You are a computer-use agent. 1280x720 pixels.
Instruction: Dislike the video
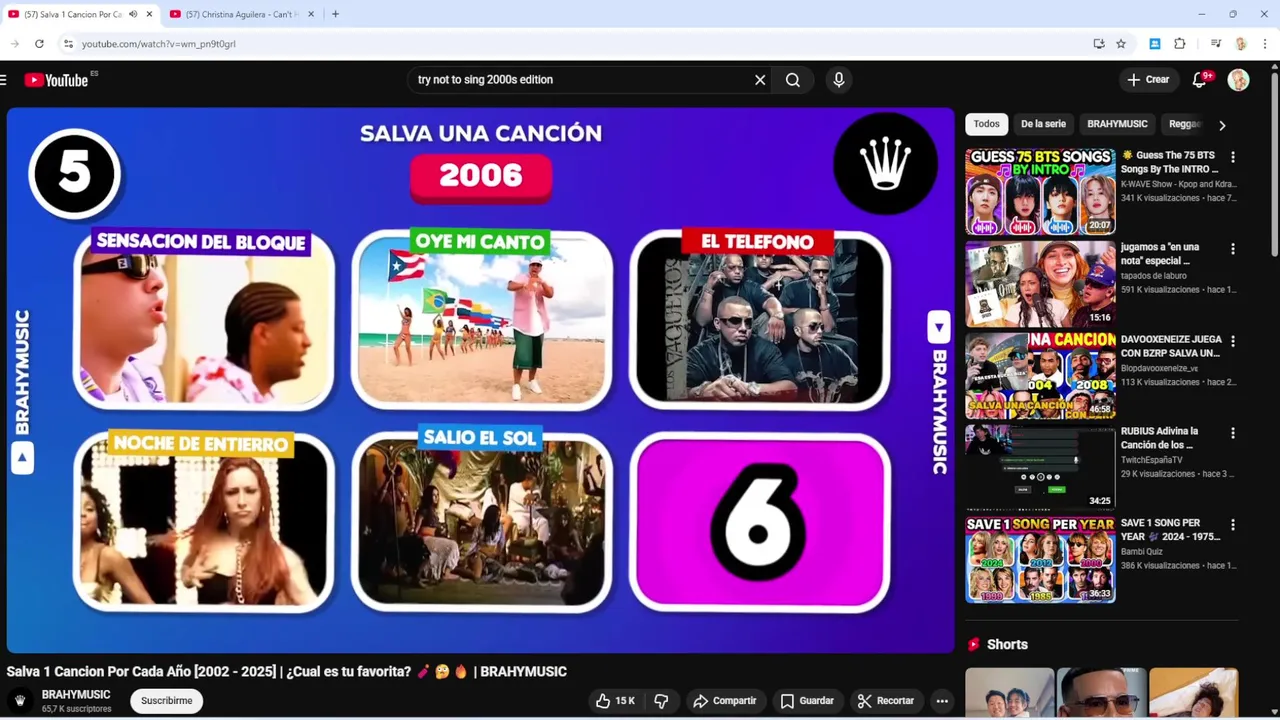point(661,701)
